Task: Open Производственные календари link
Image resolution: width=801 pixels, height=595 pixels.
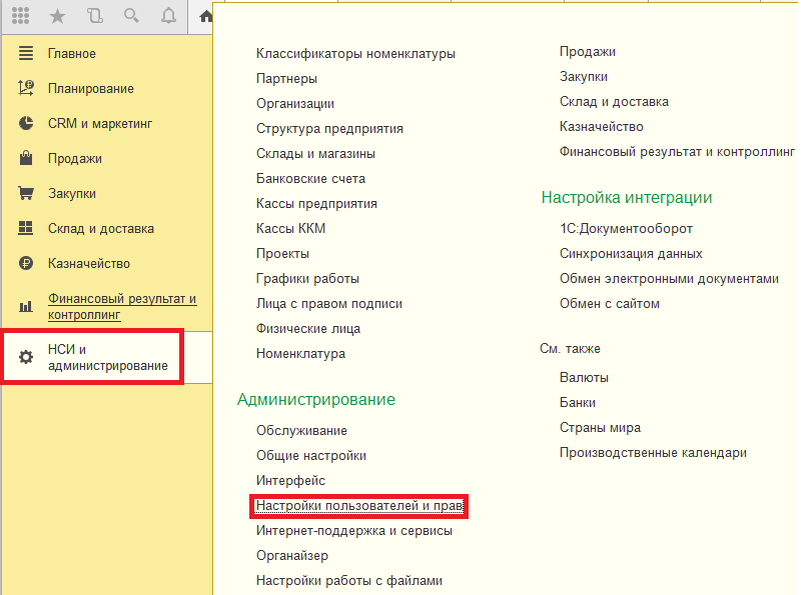Action: click(x=653, y=453)
